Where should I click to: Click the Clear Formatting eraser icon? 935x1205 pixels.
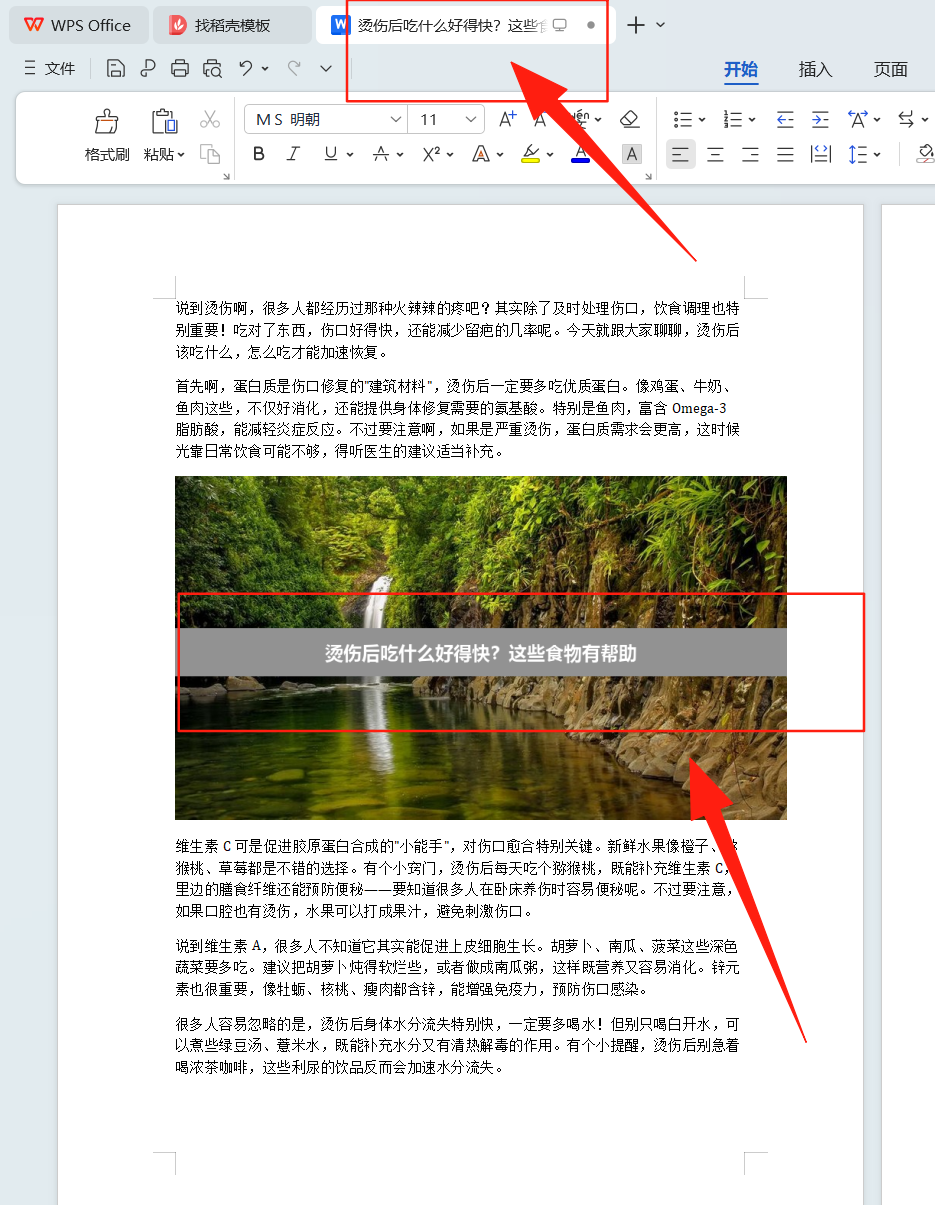[x=629, y=119]
